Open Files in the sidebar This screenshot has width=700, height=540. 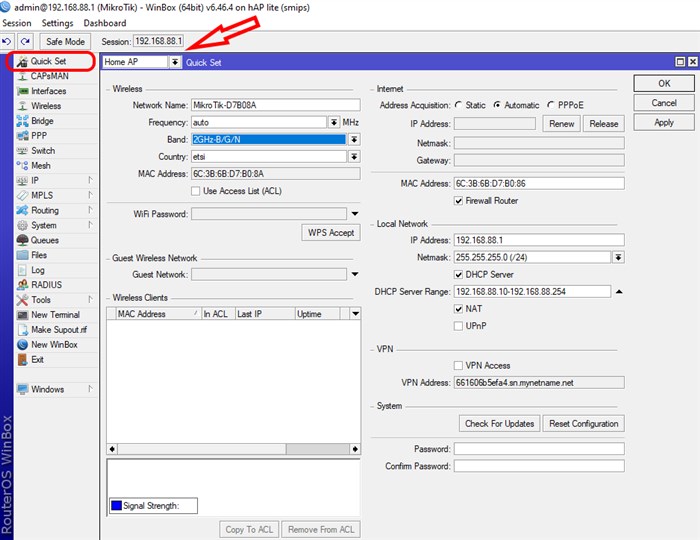[39, 255]
